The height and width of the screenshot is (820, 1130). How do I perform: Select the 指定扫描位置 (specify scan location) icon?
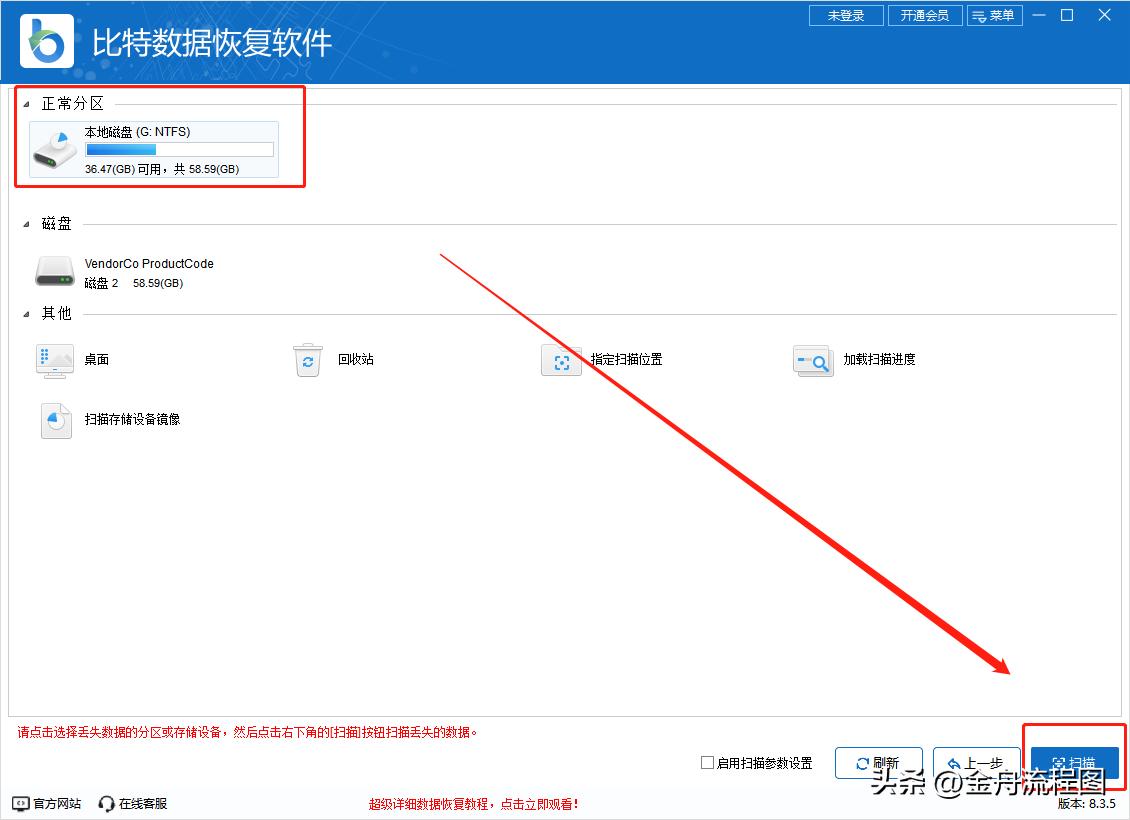click(561, 360)
